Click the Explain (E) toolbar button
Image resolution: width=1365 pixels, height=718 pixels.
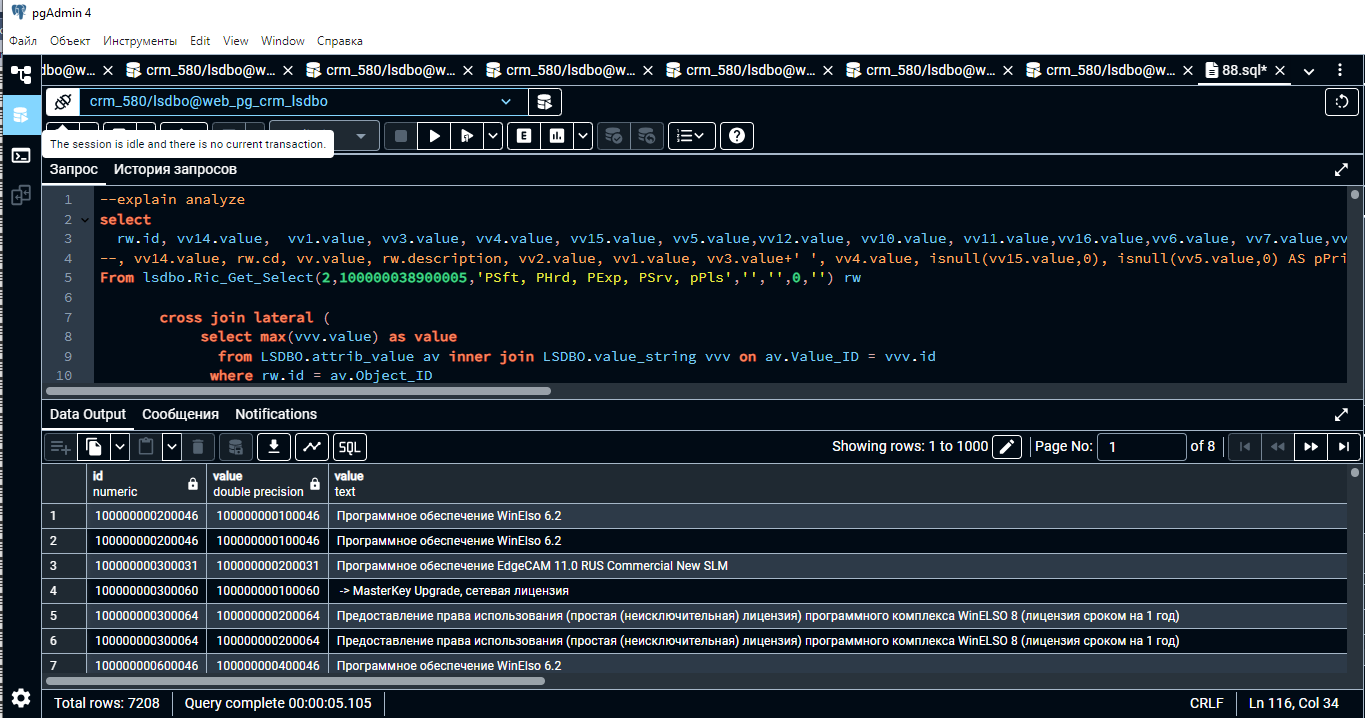(x=522, y=136)
